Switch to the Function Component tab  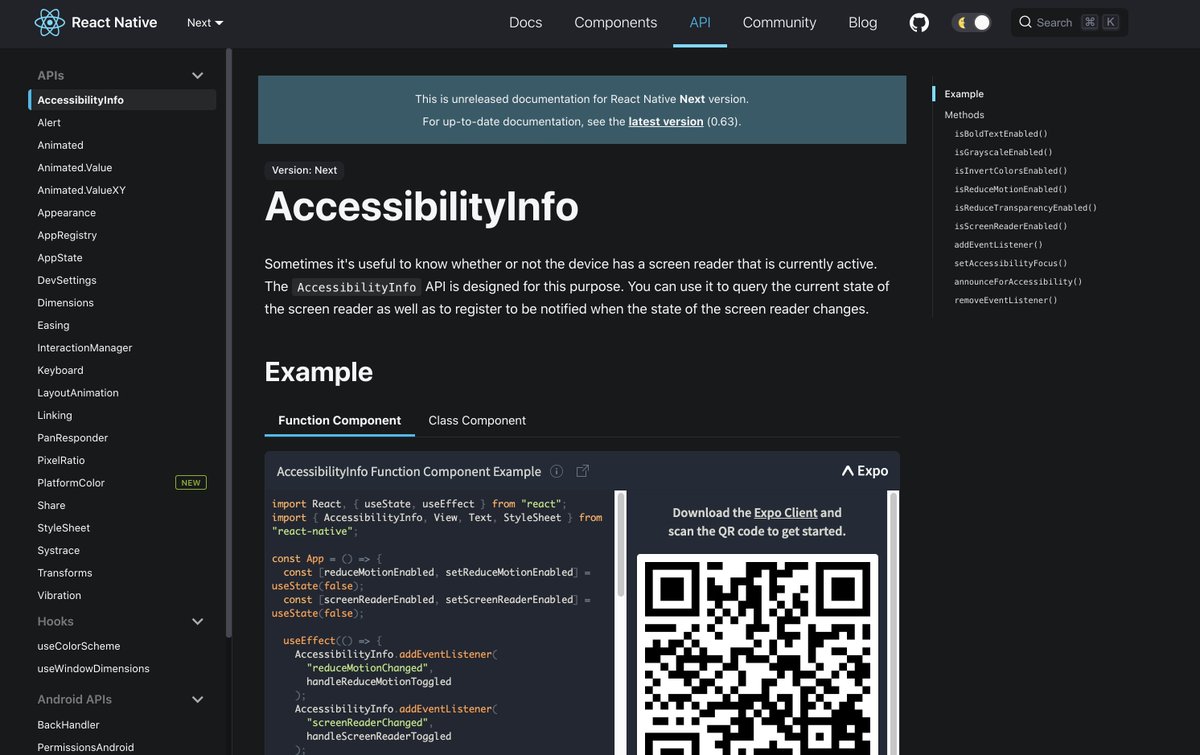[340, 420]
